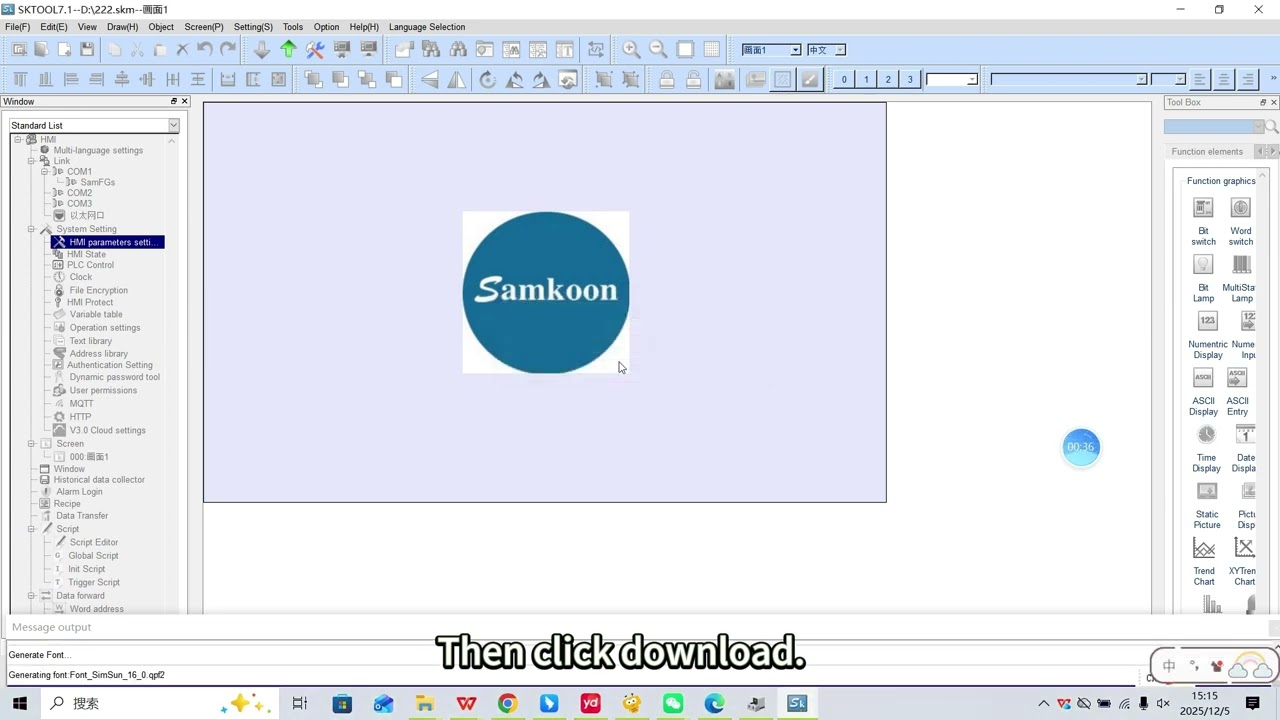Collapse the Script tree node
Screen dimensions: 1280x720
click(31, 529)
